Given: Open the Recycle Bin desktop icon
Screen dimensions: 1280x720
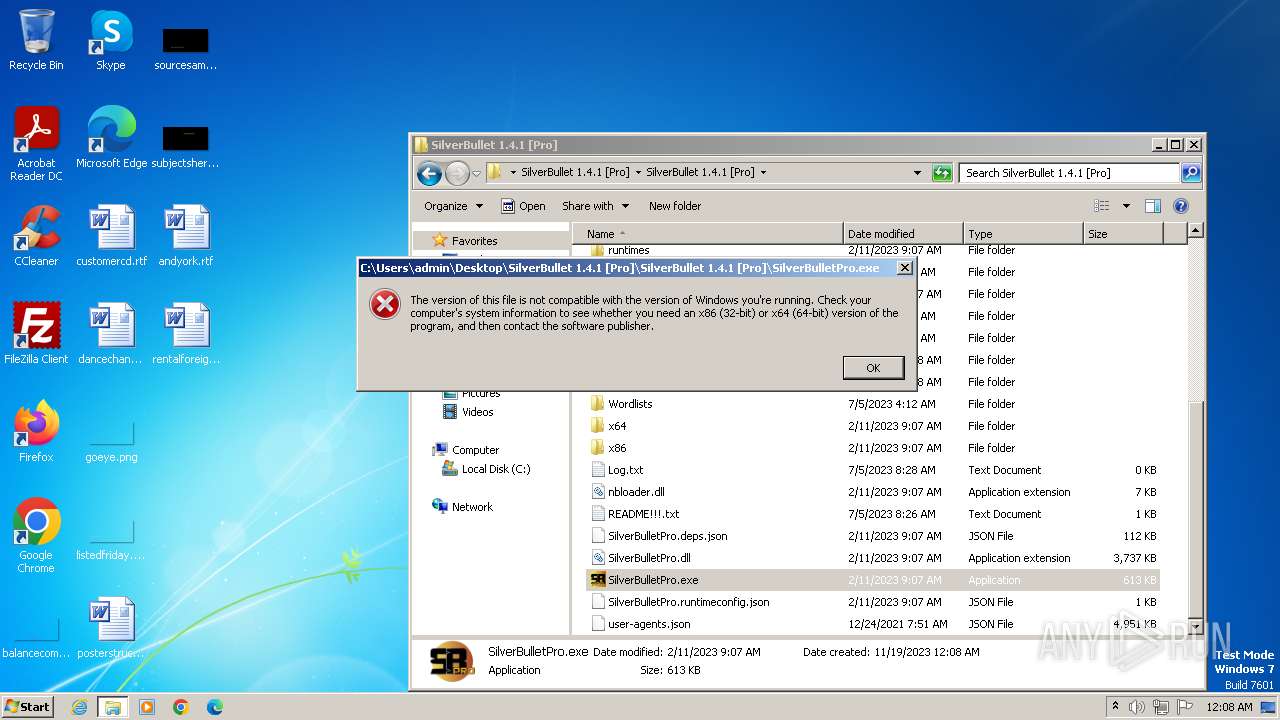Looking at the screenshot, I should (x=36, y=40).
